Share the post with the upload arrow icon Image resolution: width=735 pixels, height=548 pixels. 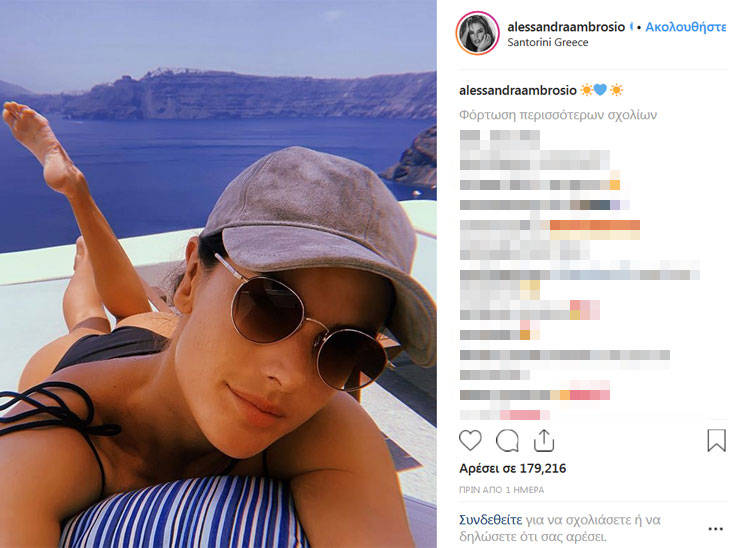click(544, 440)
